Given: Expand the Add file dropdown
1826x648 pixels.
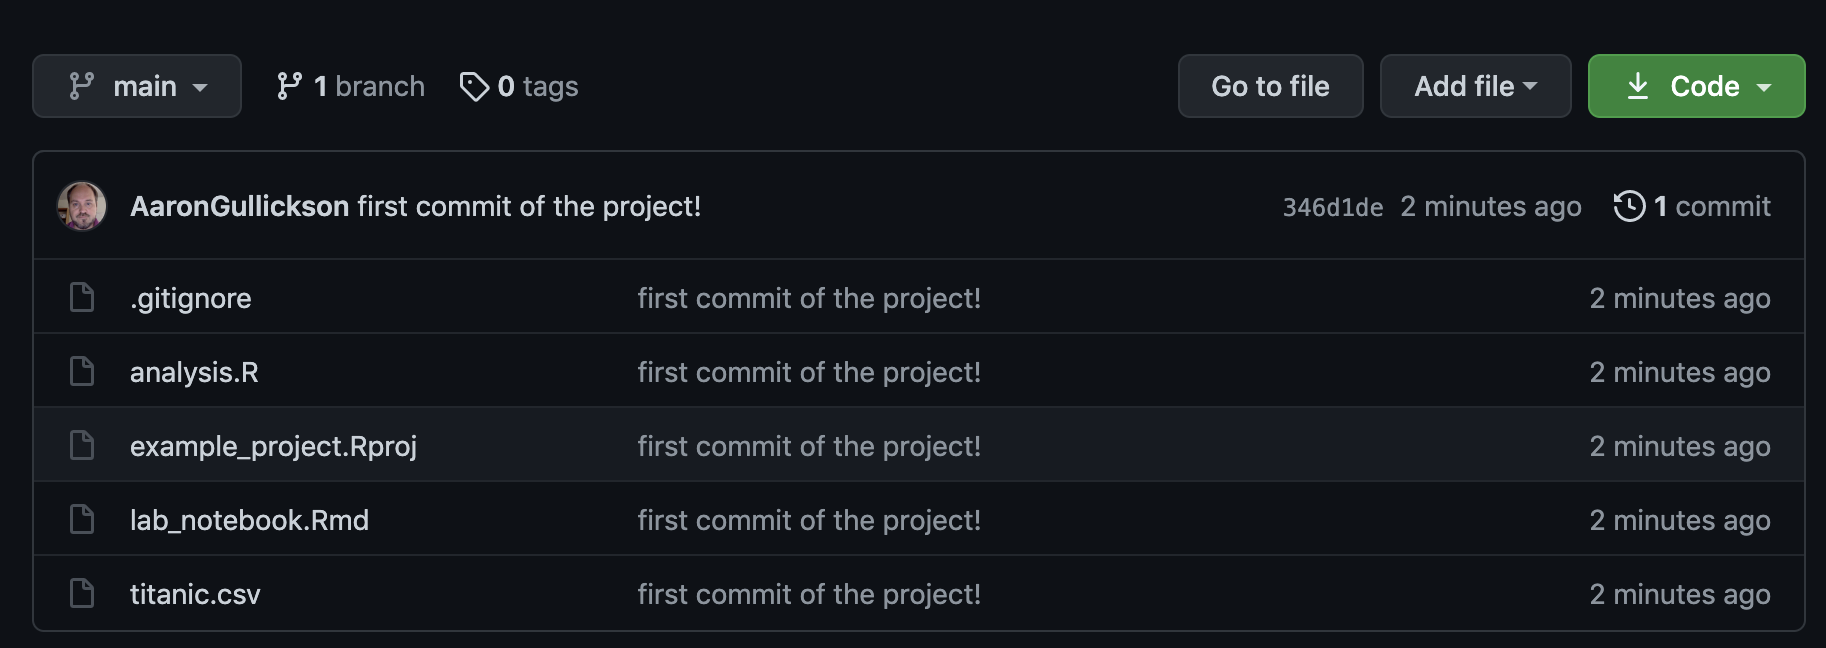Looking at the screenshot, I should coord(1475,86).
